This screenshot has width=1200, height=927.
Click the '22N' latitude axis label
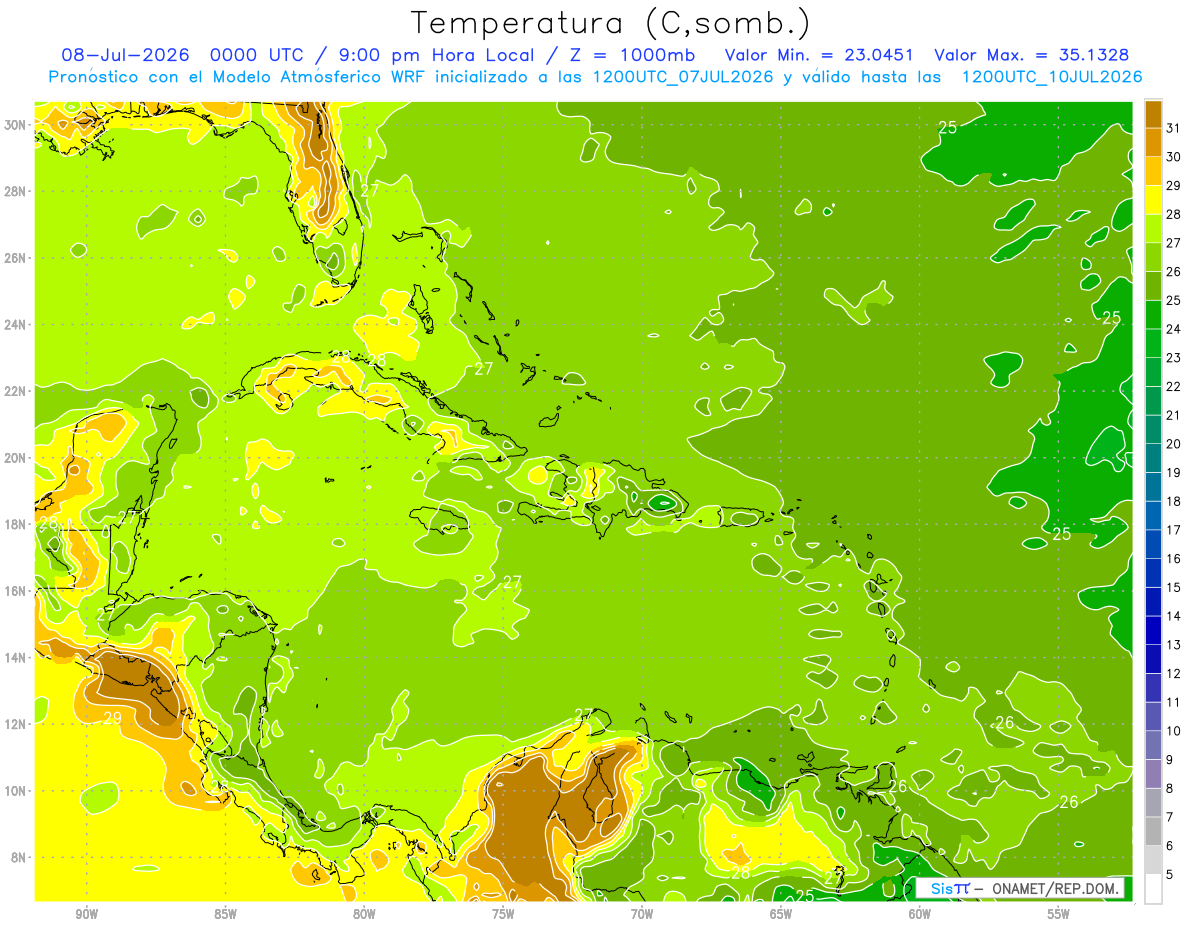point(16,391)
